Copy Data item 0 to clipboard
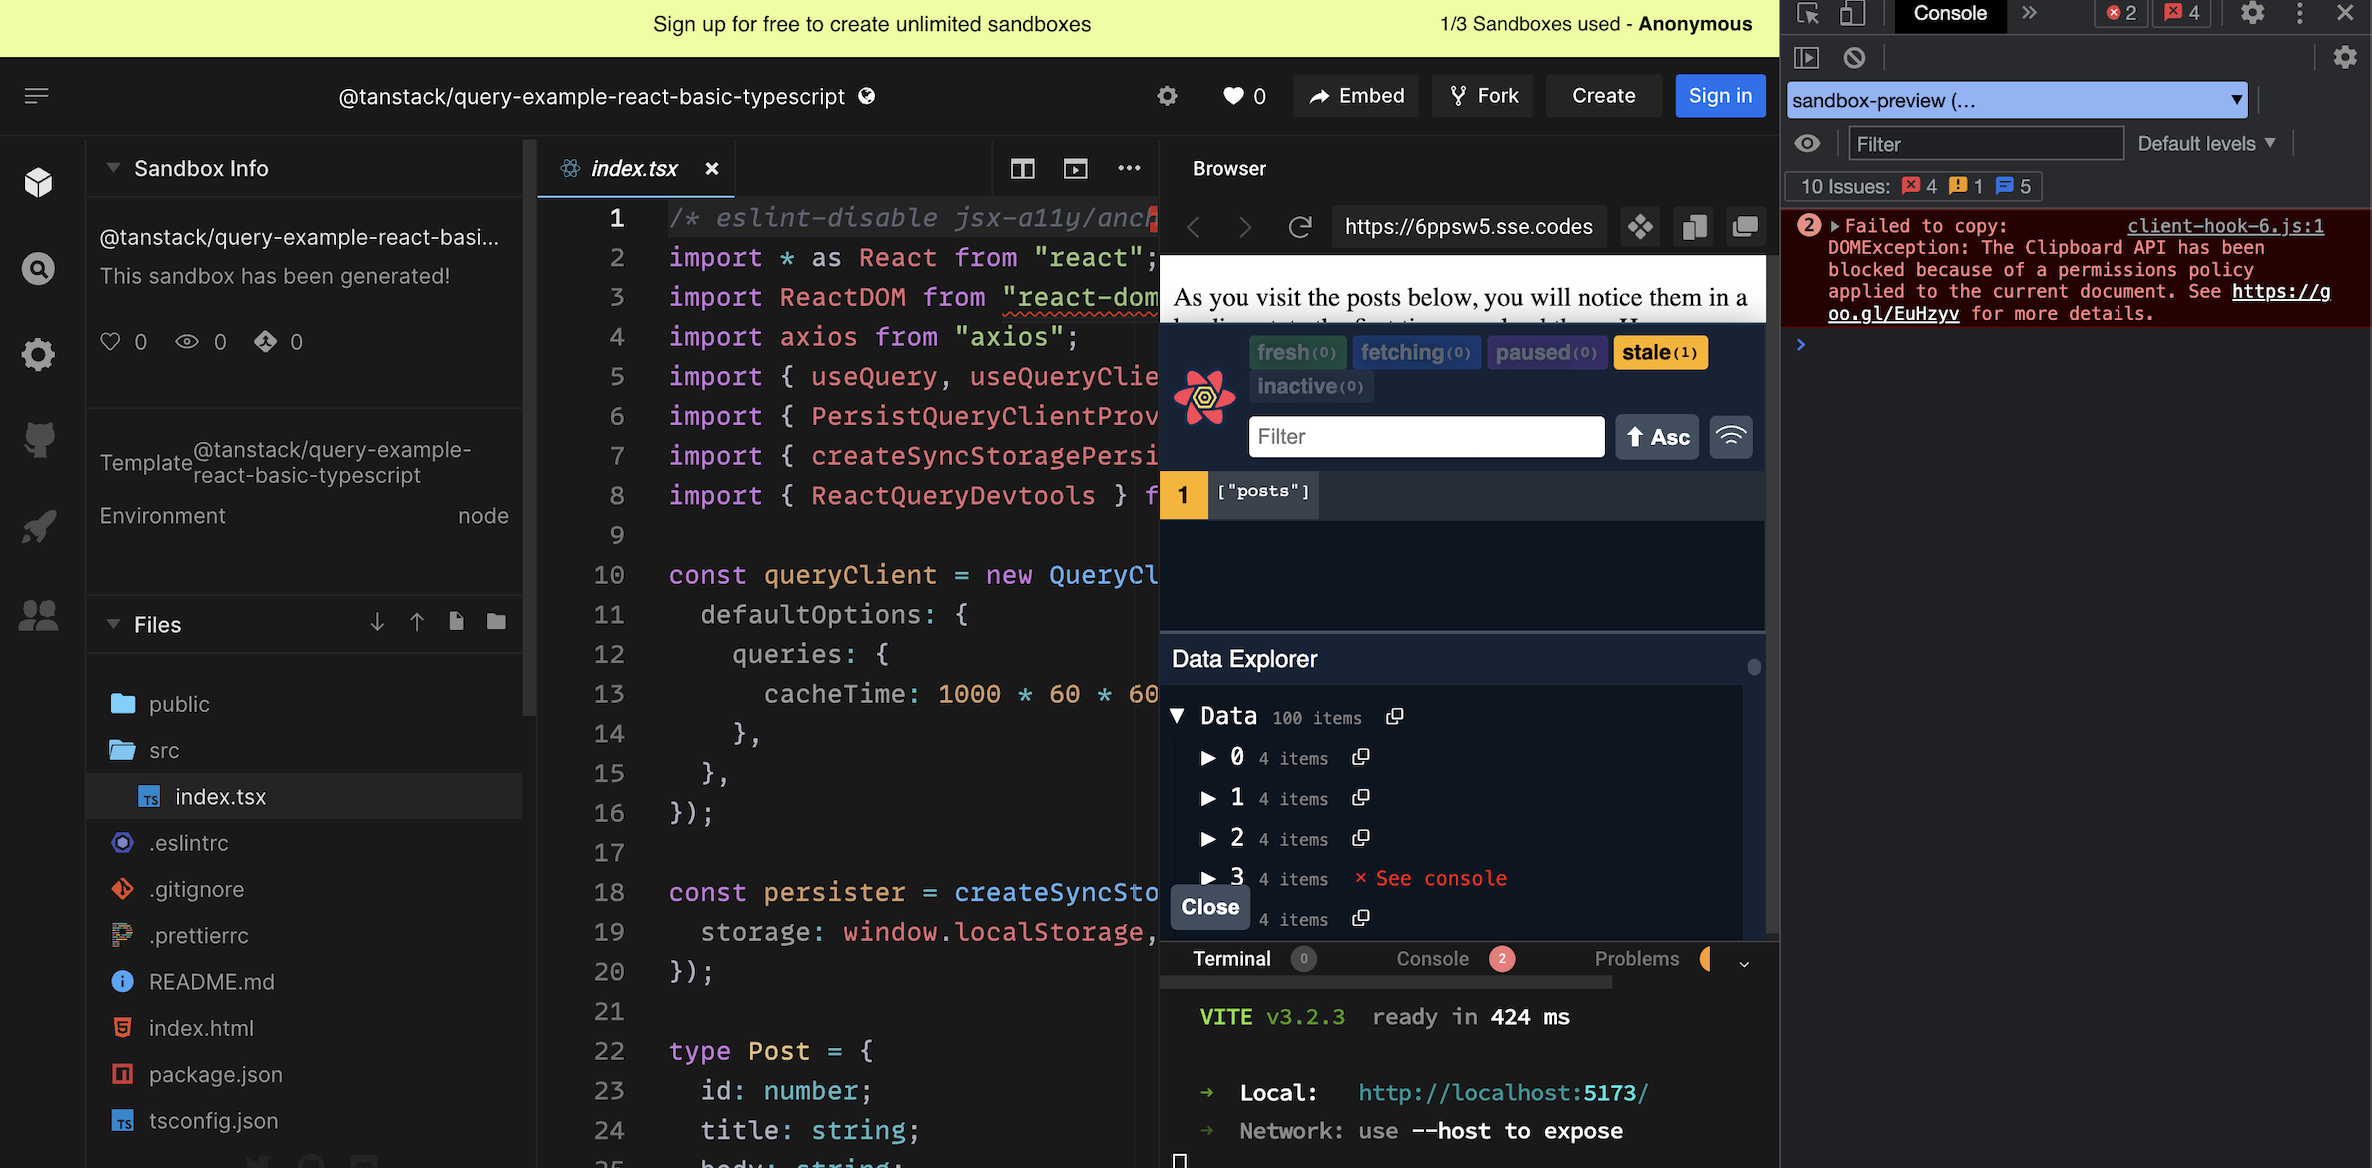This screenshot has height=1168, width=2372. click(x=1360, y=757)
